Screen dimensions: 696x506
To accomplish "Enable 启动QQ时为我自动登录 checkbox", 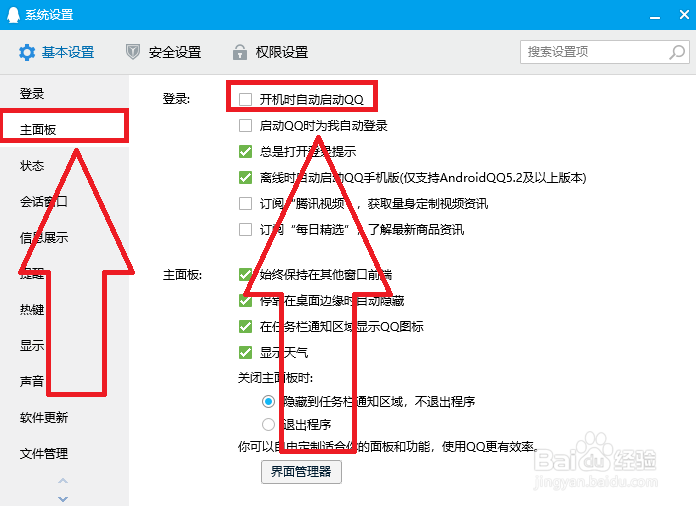I will point(245,126).
